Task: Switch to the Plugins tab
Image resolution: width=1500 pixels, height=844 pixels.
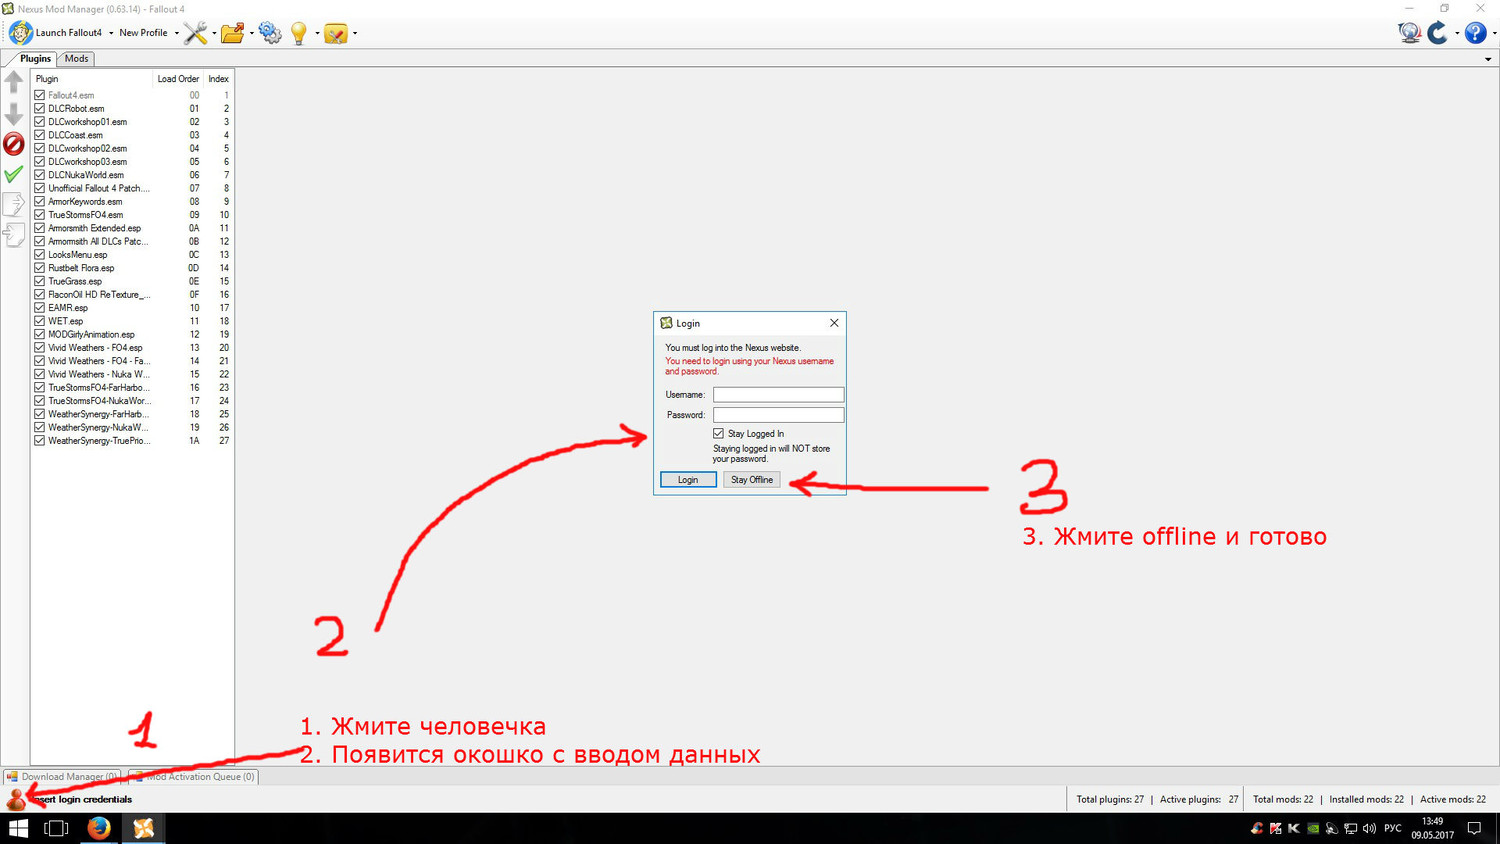Action: point(35,58)
